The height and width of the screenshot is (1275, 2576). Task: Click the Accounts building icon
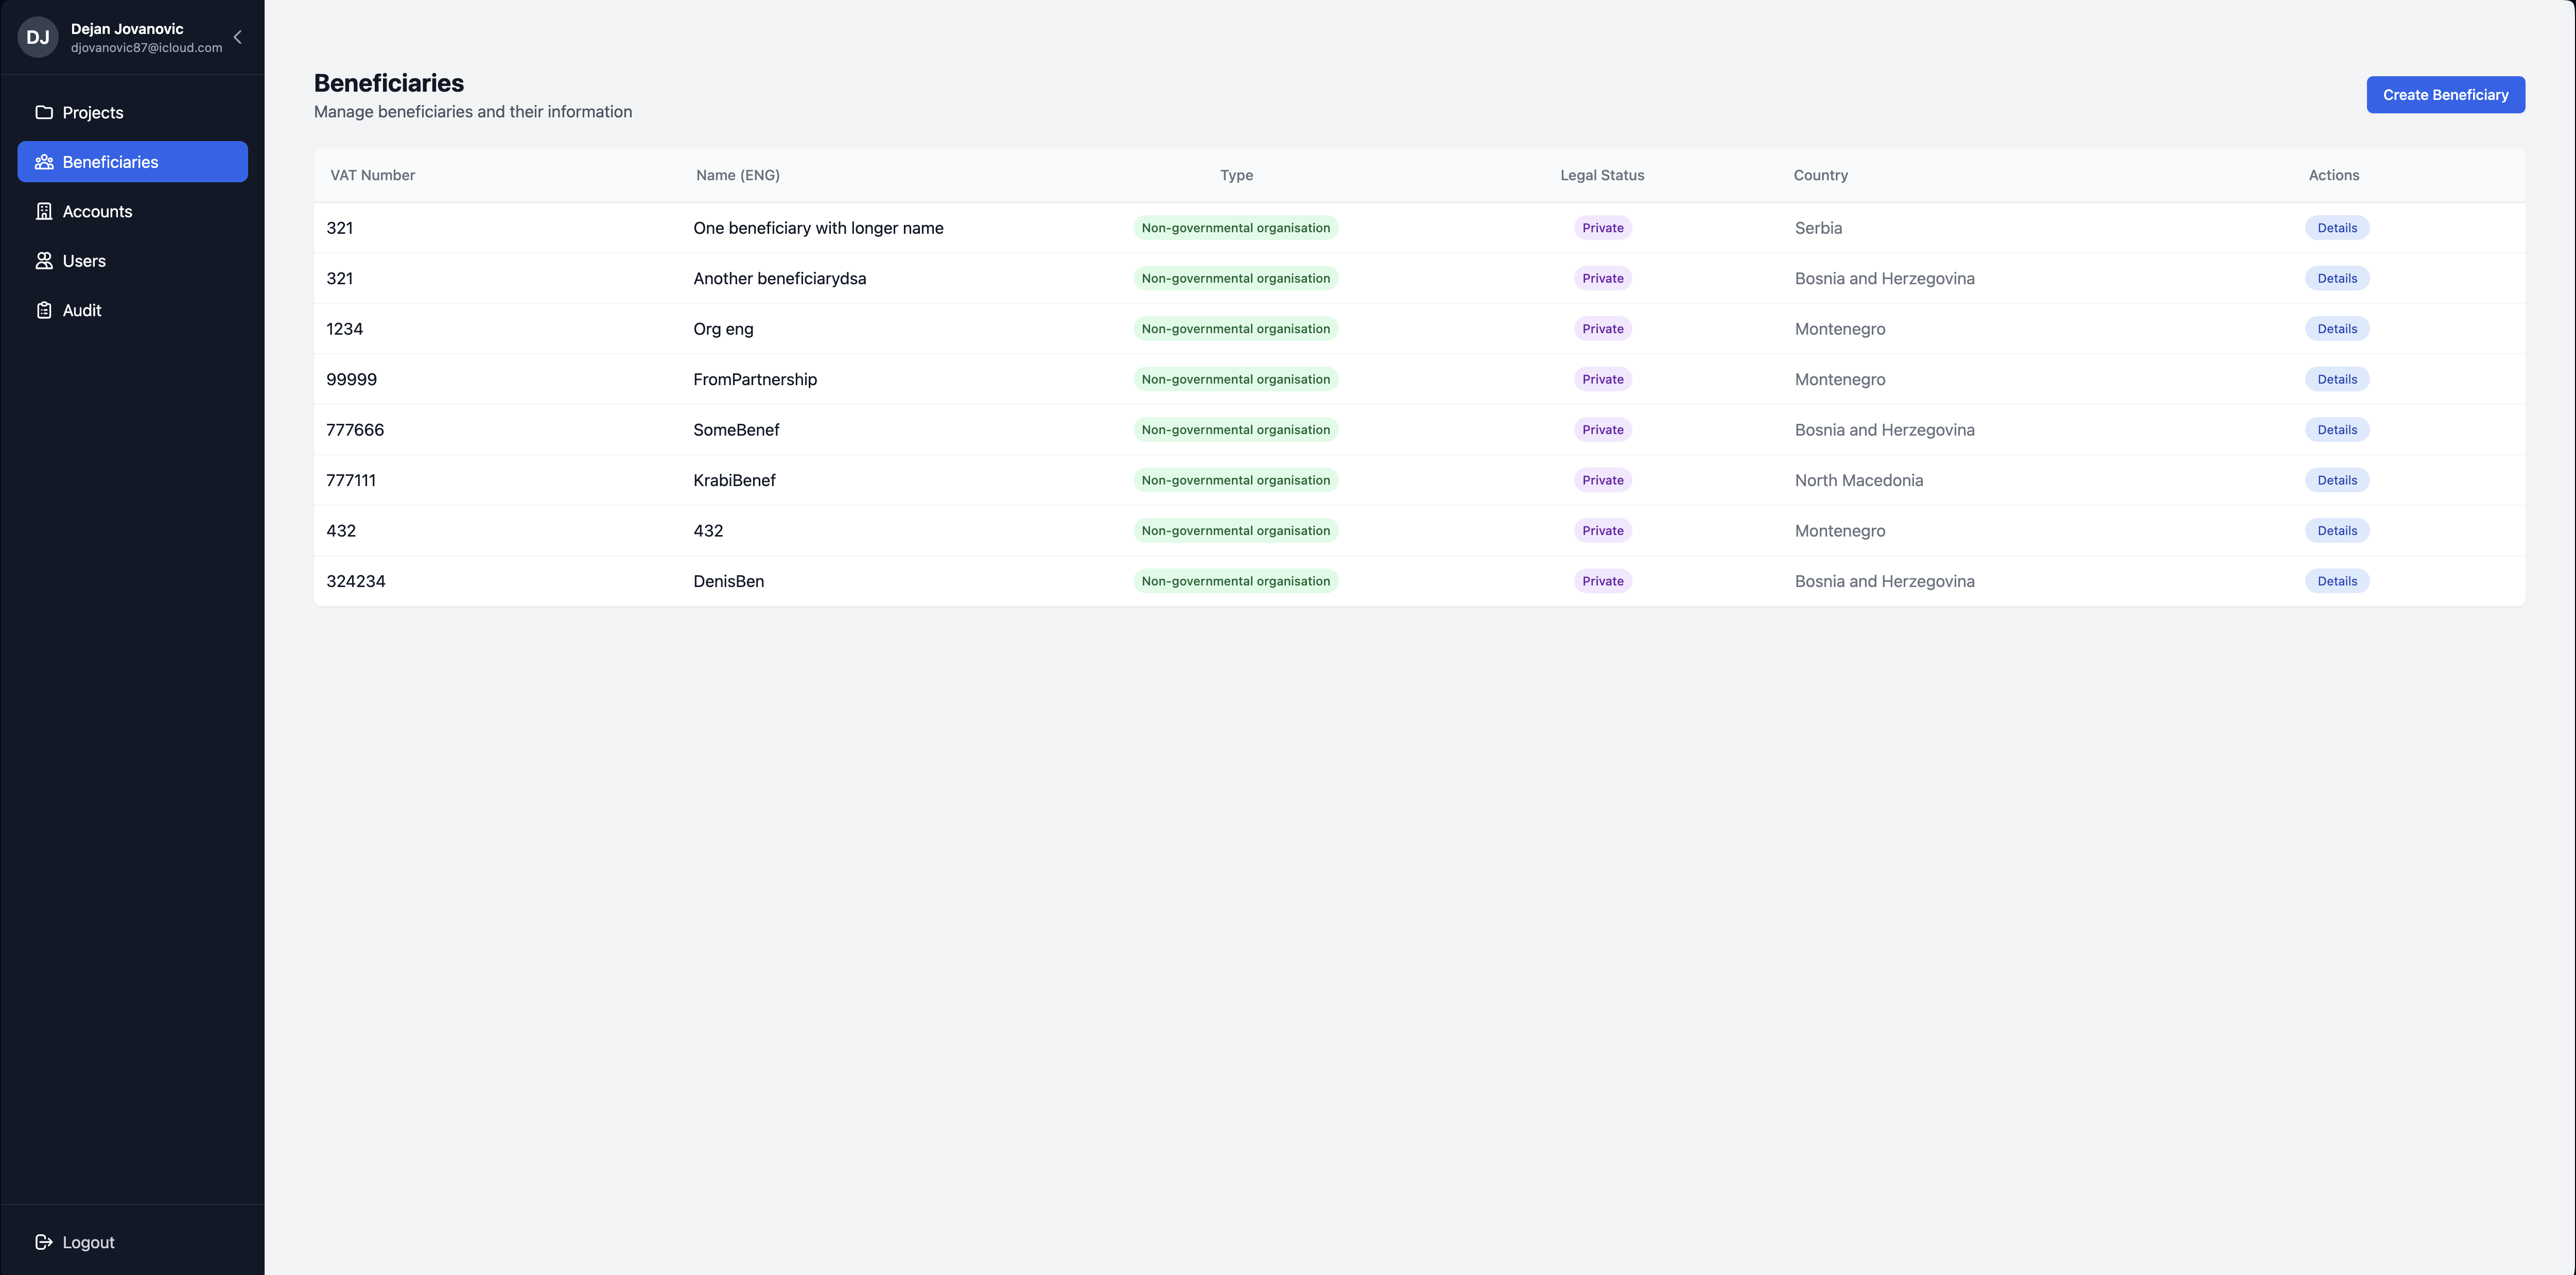pyautogui.click(x=44, y=211)
